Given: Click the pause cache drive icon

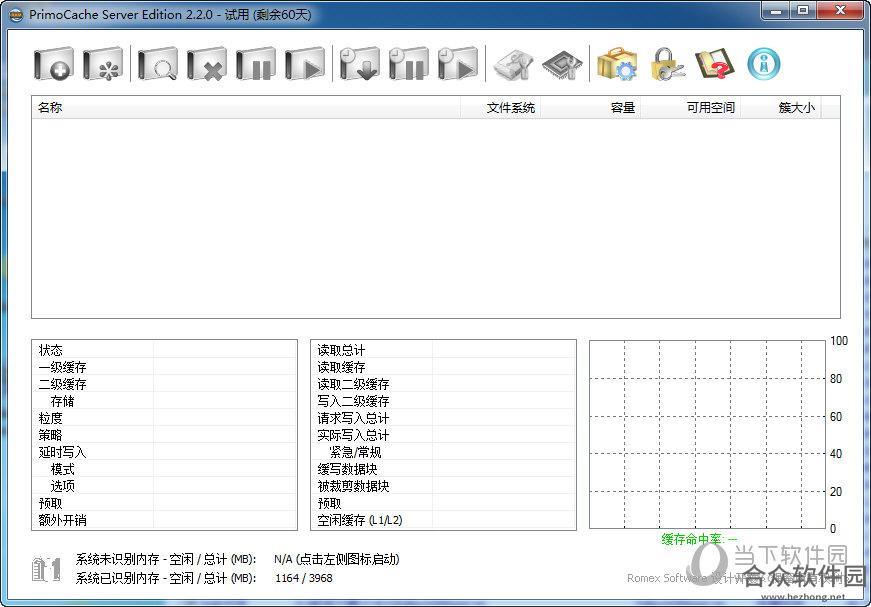Looking at the screenshot, I should tap(256, 64).
